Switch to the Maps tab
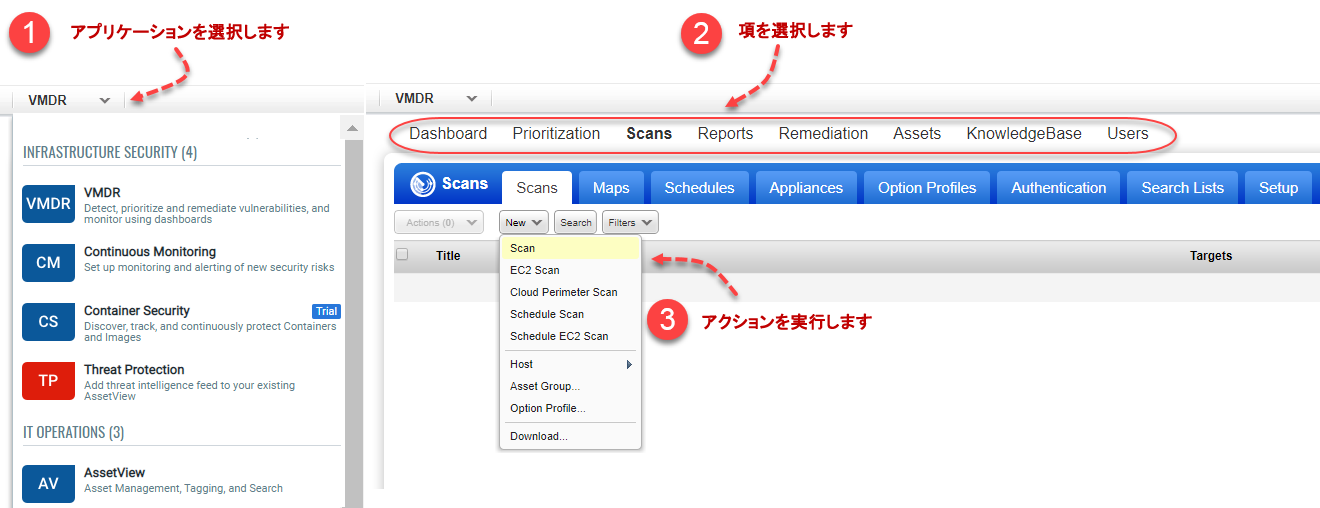1320x508 pixels. (611, 188)
